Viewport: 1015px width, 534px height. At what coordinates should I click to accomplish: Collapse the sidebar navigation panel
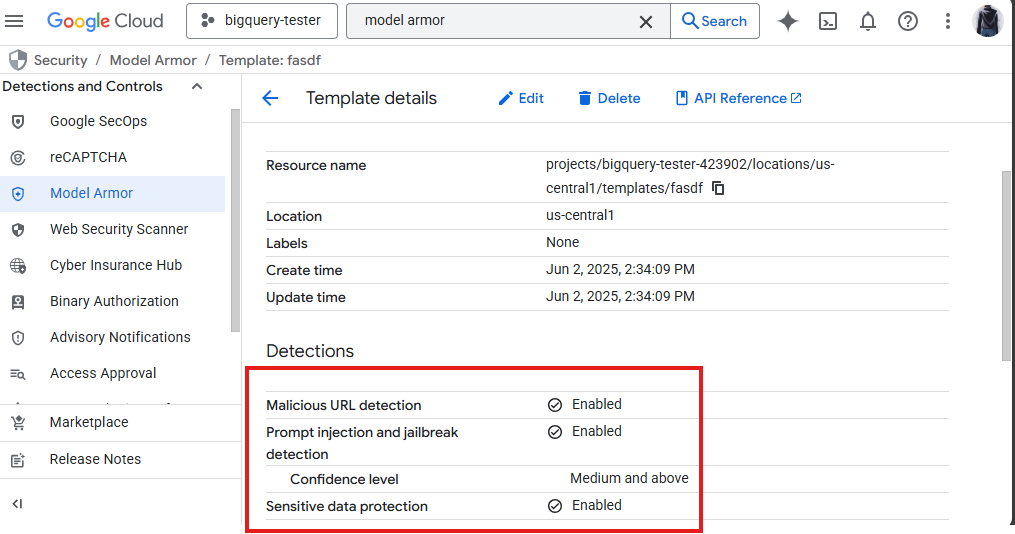point(17,504)
